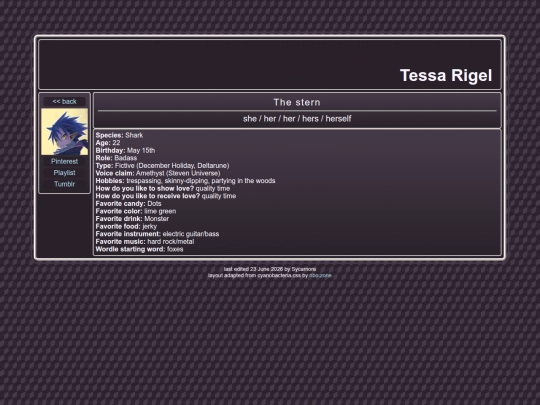Viewport: 540px width, 405px height.
Task: Click the 'Hobbies: trespassing' line
Action: 185,181
